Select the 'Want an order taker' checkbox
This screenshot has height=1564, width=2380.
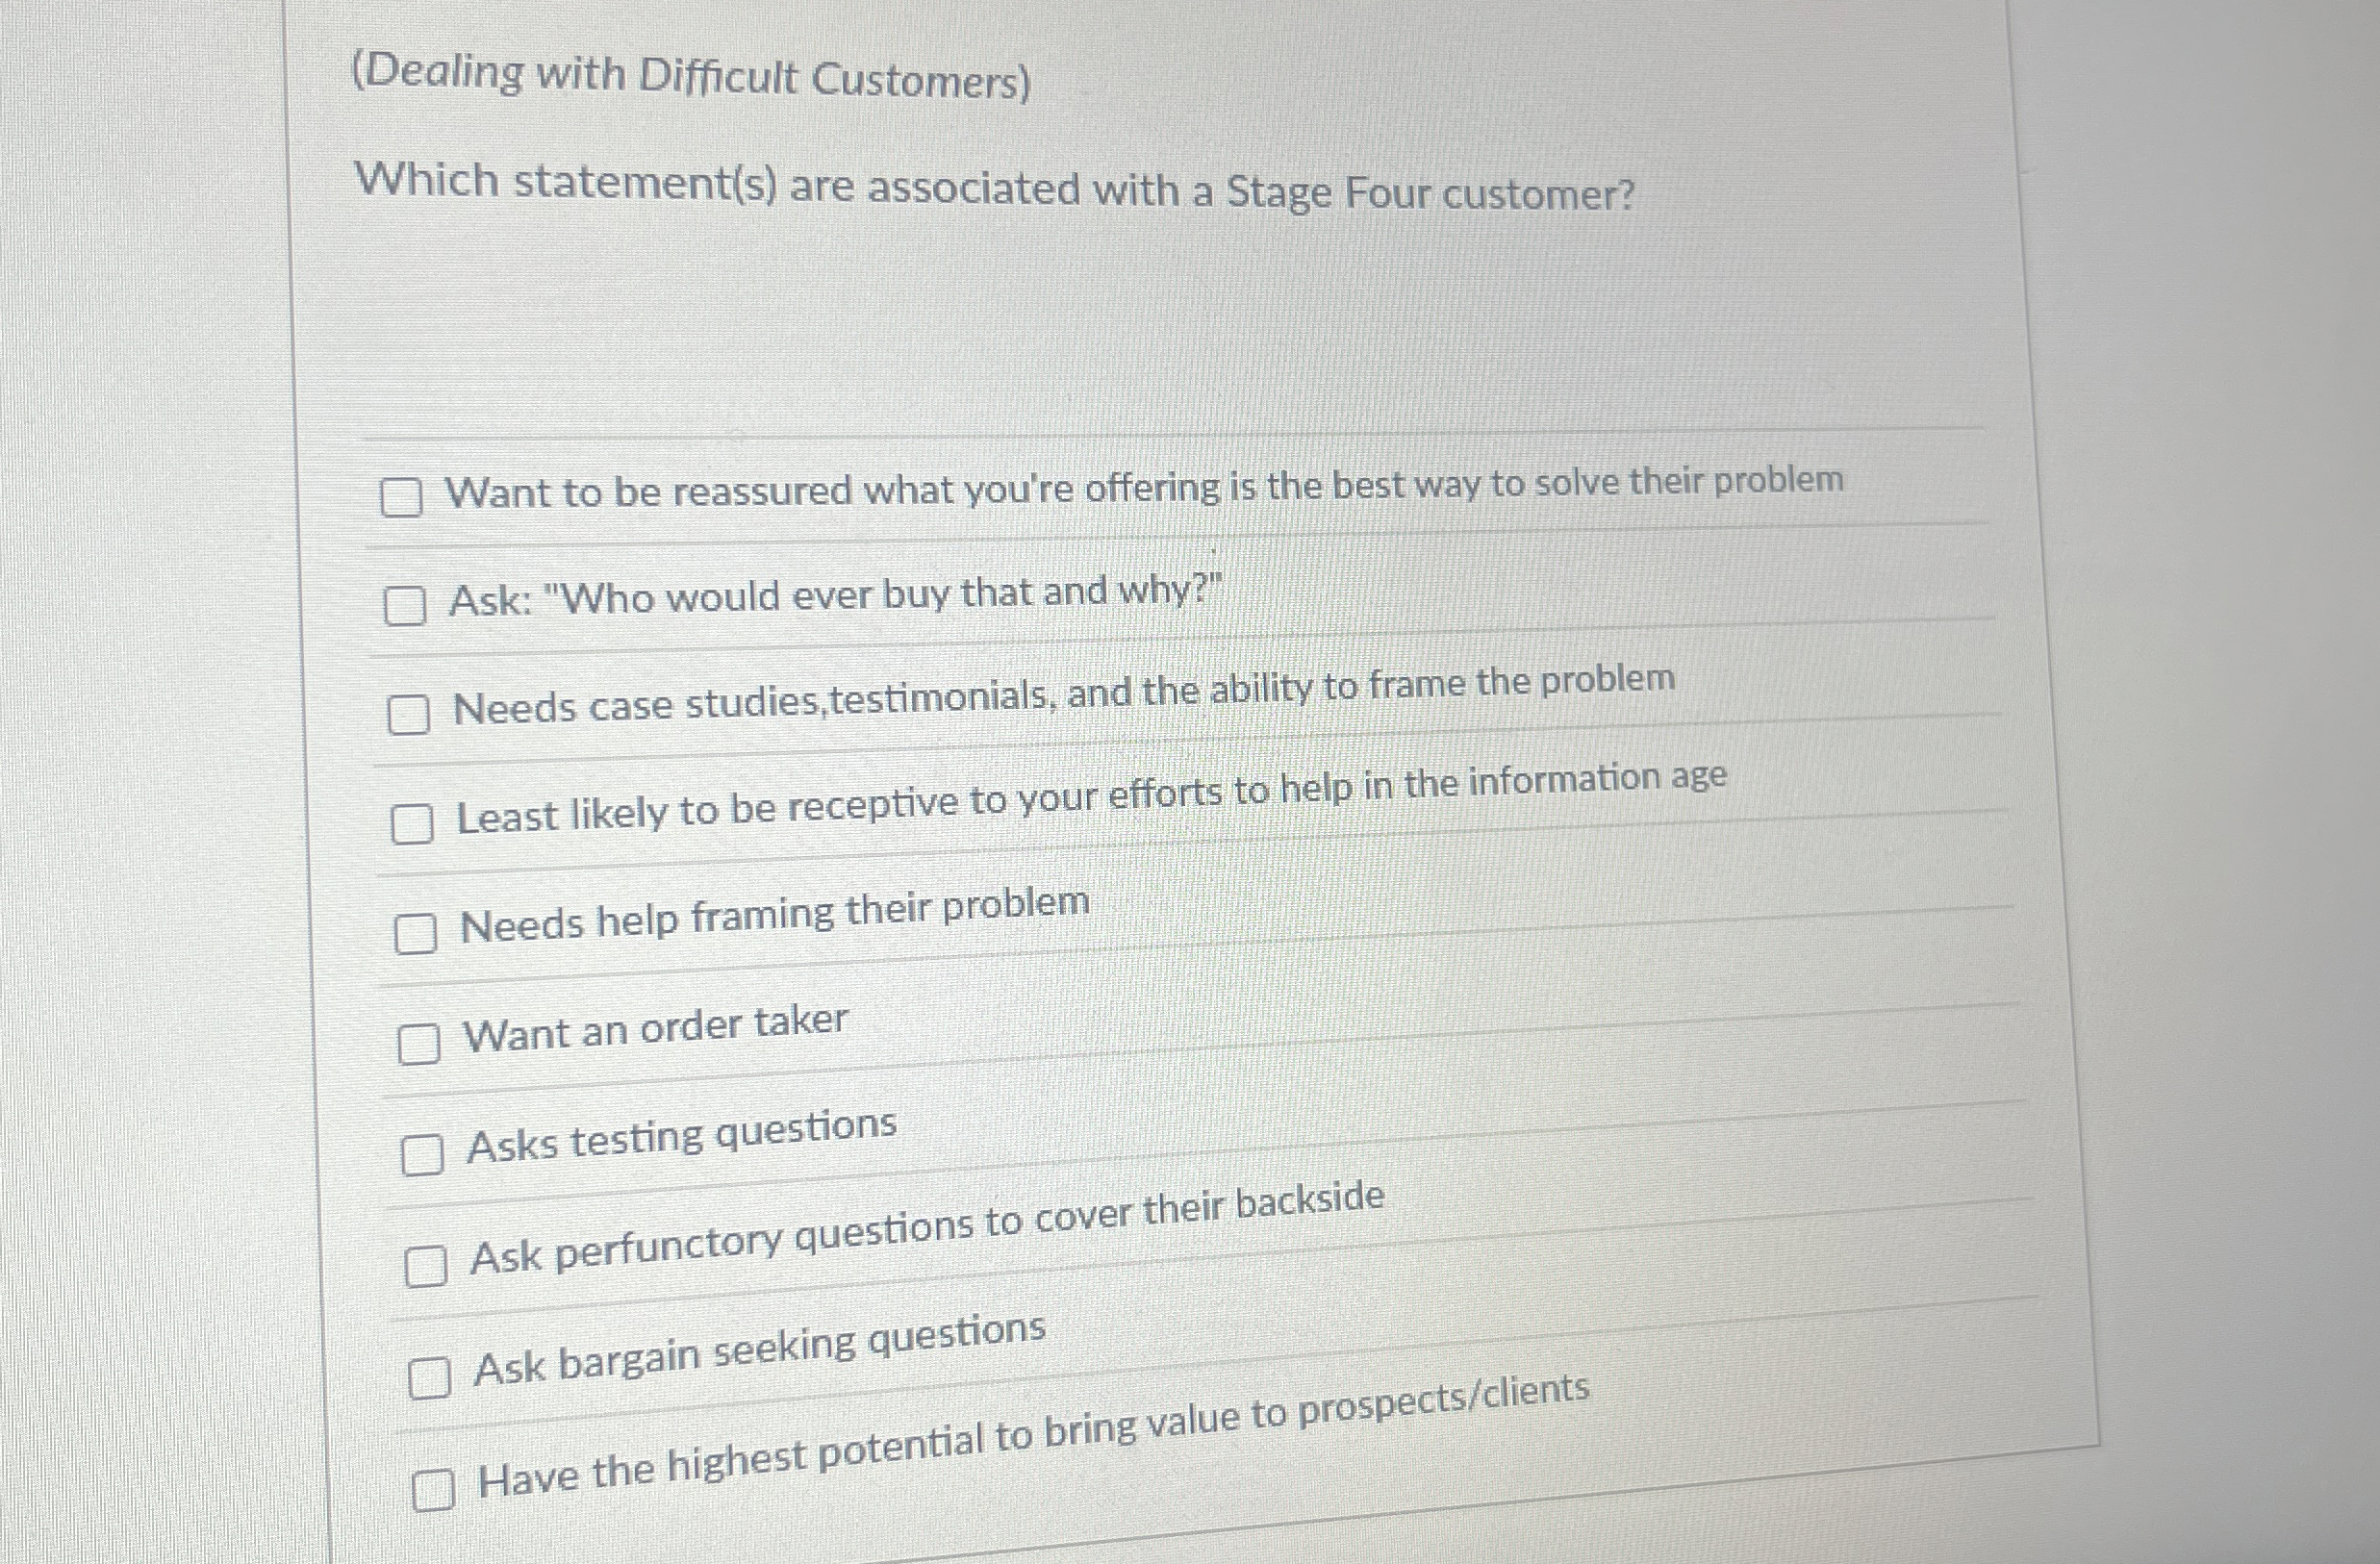(423, 1043)
